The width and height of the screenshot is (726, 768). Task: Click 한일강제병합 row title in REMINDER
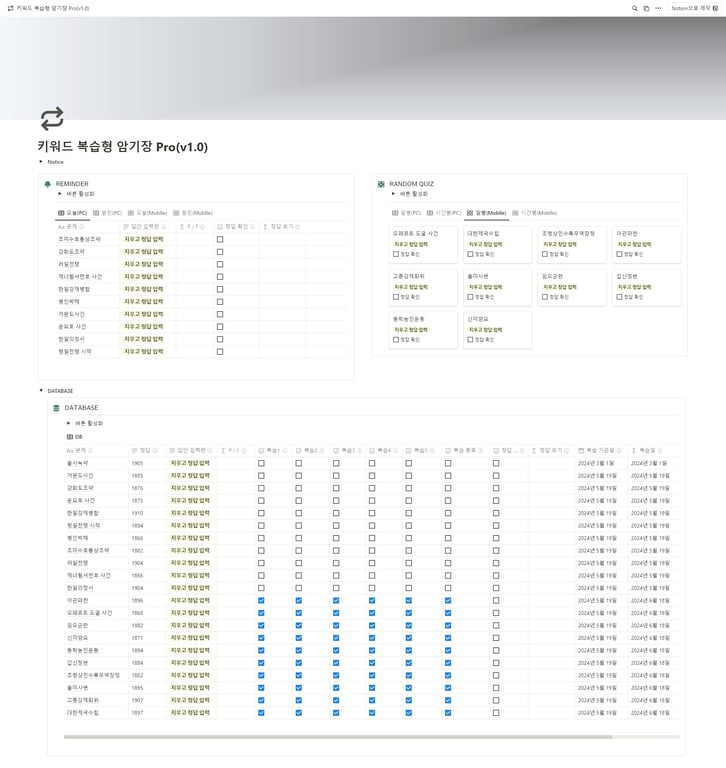pyautogui.click(x=74, y=289)
